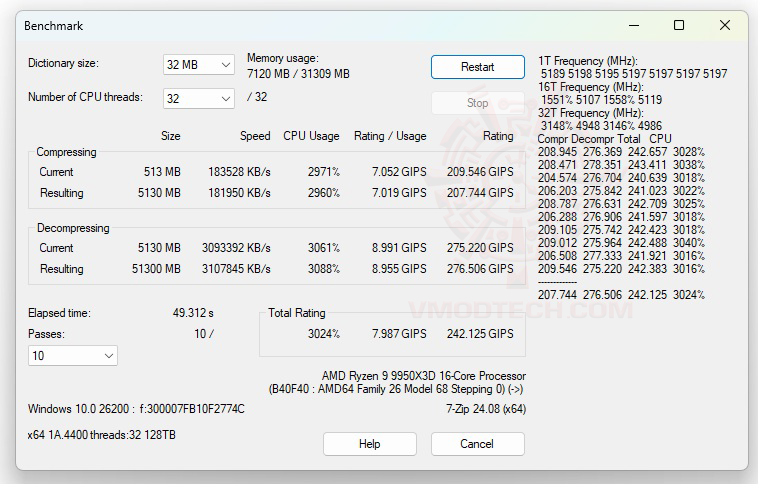Click Decompressing resulting rating 276.506 GIPS

[x=480, y=269]
